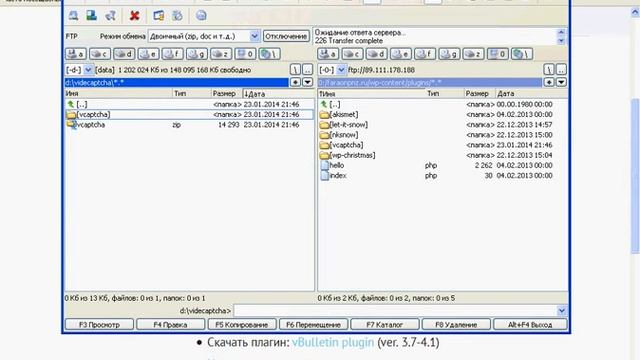The width and height of the screenshot is (640, 360).
Task: Sort left panel by Имя column
Action: pos(118,93)
